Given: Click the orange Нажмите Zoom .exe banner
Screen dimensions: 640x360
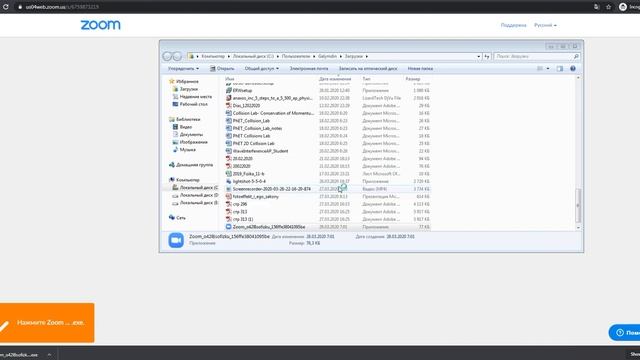Looking at the screenshot, I should click(47, 322).
